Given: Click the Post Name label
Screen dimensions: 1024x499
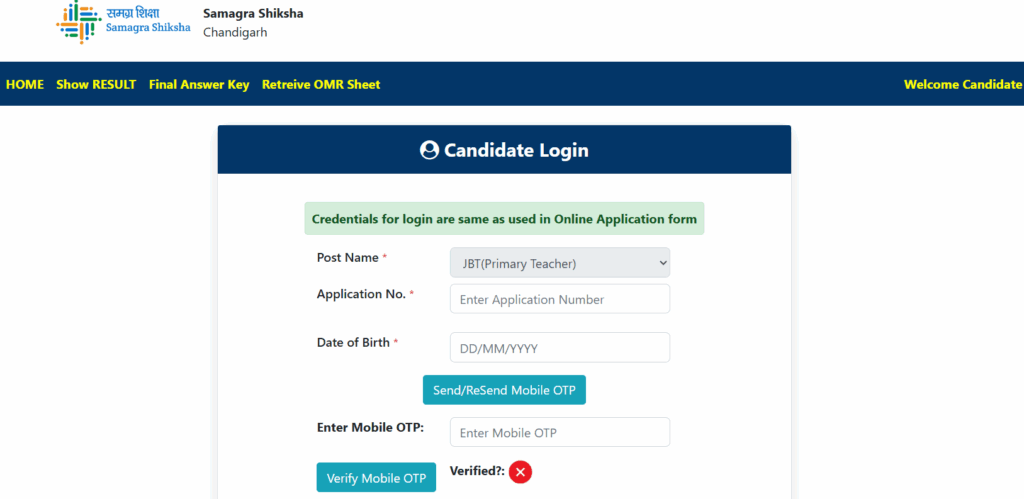Looking at the screenshot, I should 348,258.
